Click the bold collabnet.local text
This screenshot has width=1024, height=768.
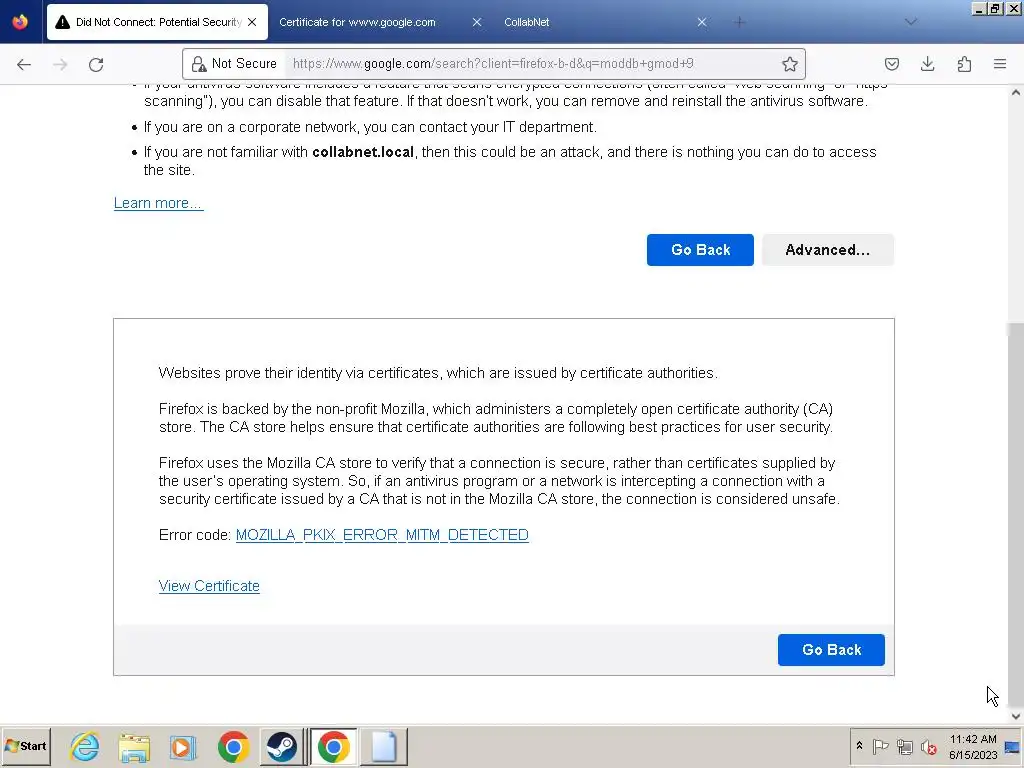pos(363,152)
